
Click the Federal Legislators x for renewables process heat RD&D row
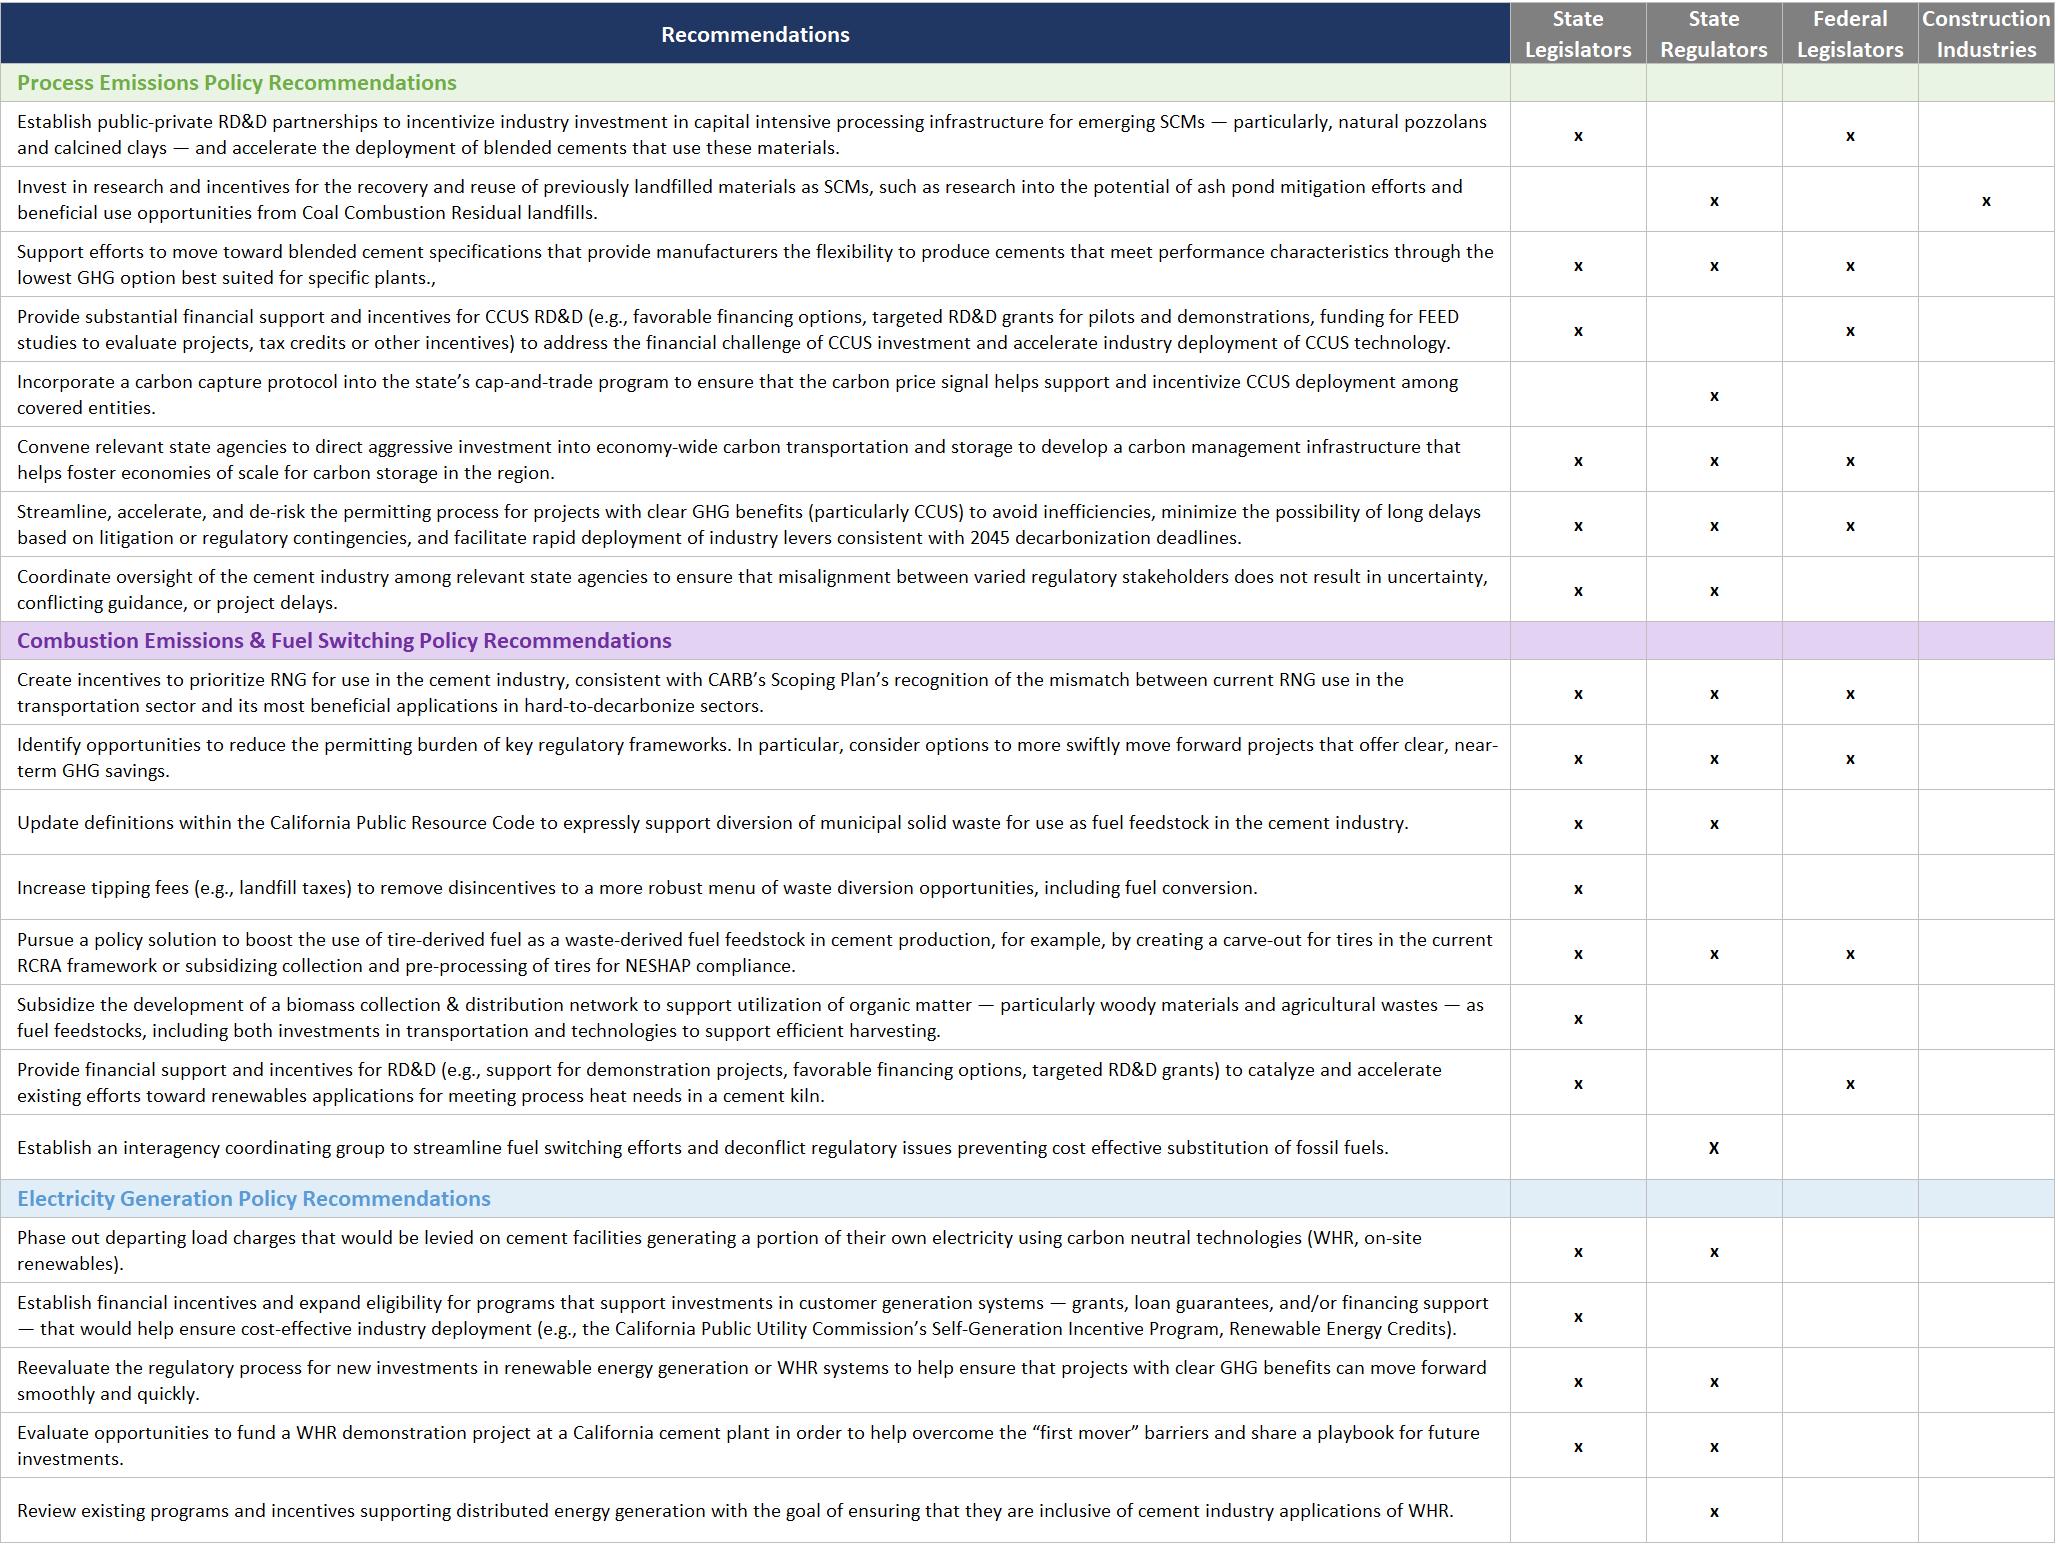click(1850, 1084)
